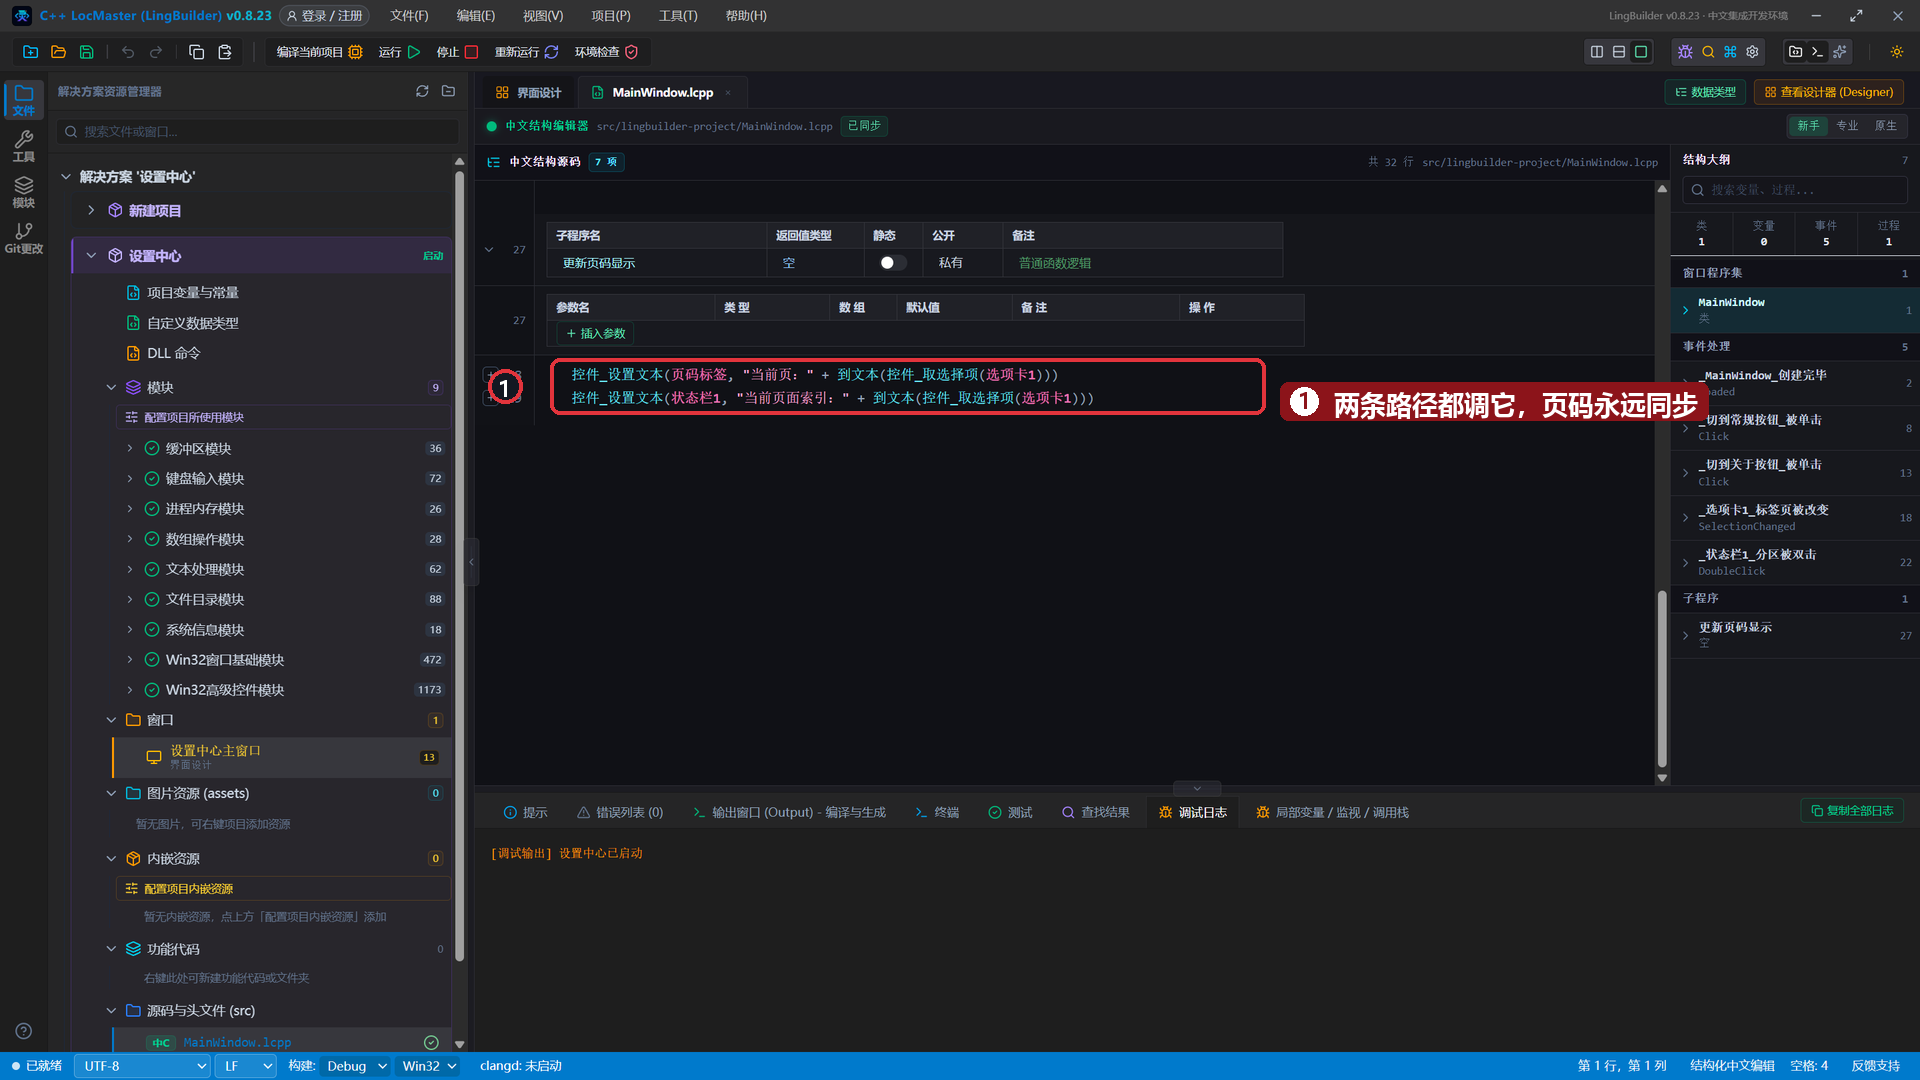
Task: Open the 模块 sidebar panel
Action: 24,192
